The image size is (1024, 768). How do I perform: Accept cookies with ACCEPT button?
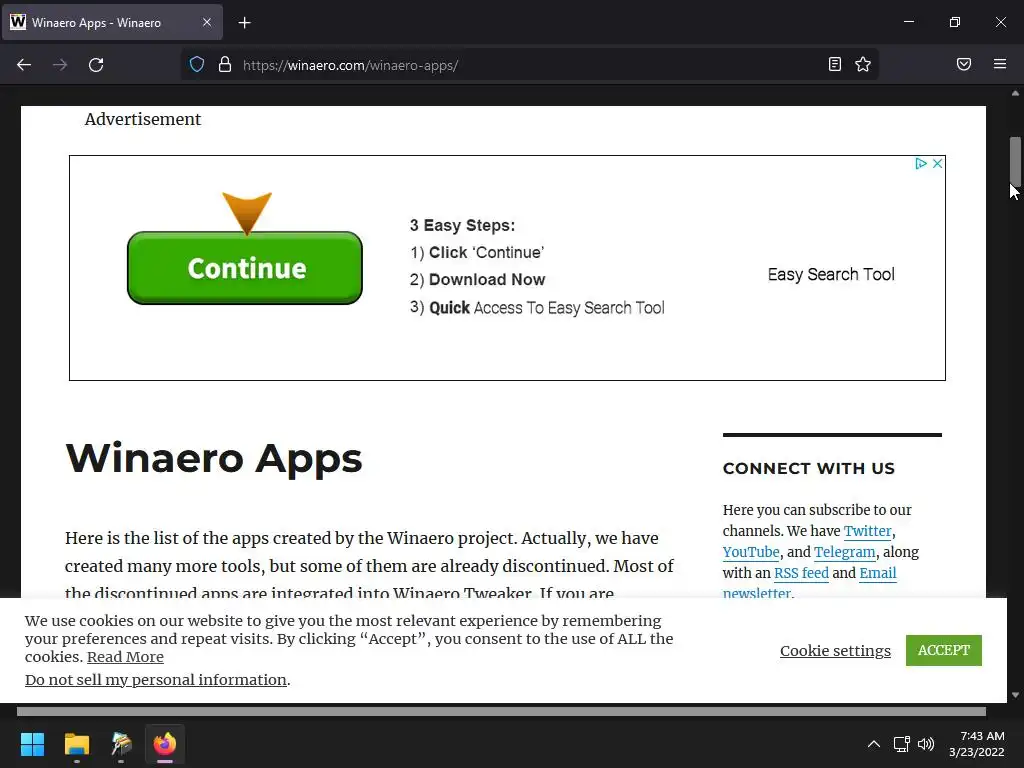coord(944,650)
